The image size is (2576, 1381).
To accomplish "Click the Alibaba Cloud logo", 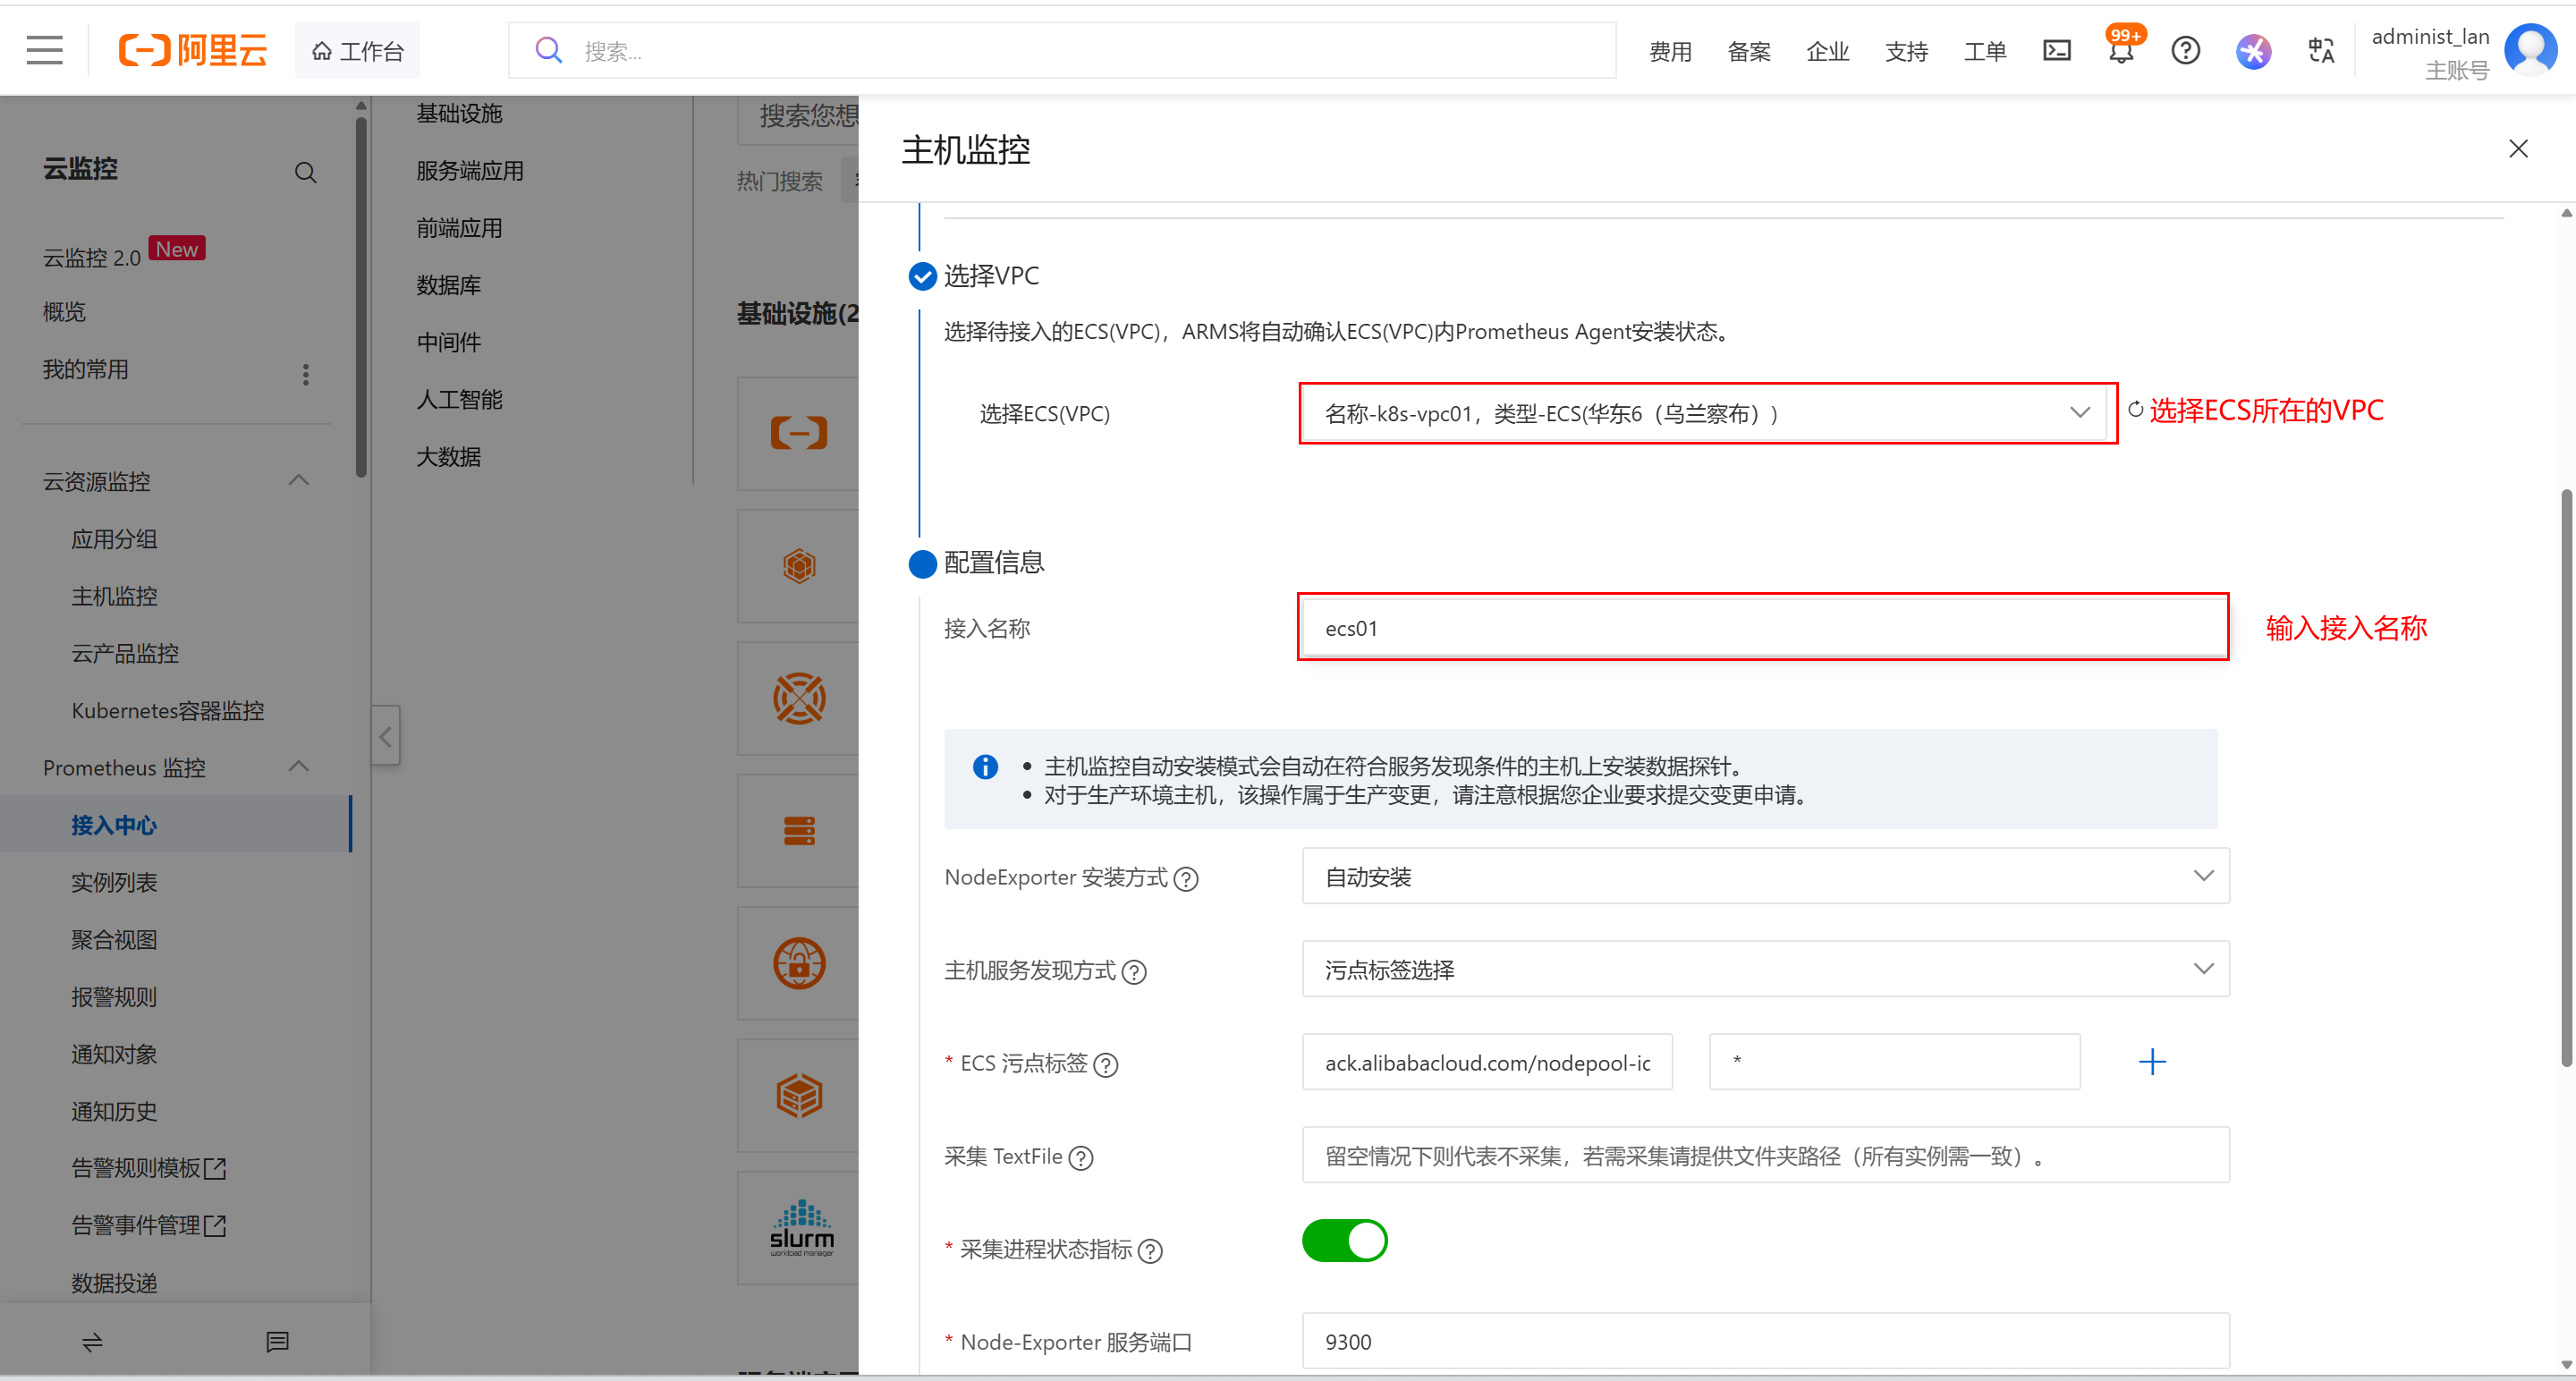I will [x=193, y=50].
